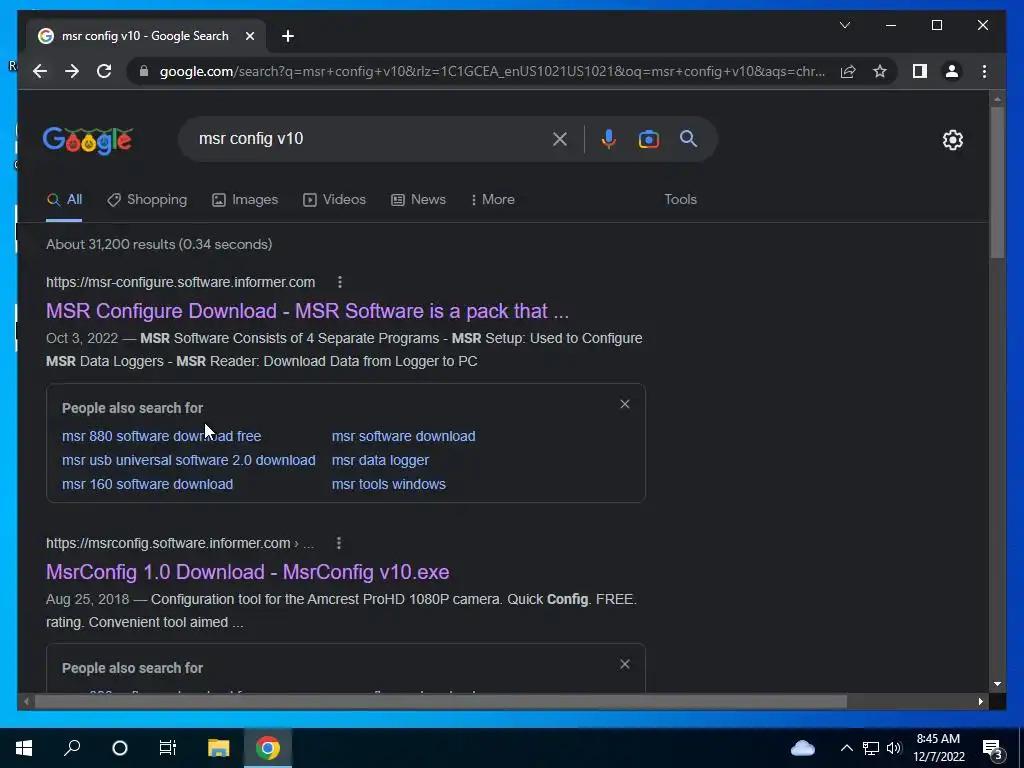Screen dimensions: 1024x768
Task: Open Windows notification center
Action: 992,749
